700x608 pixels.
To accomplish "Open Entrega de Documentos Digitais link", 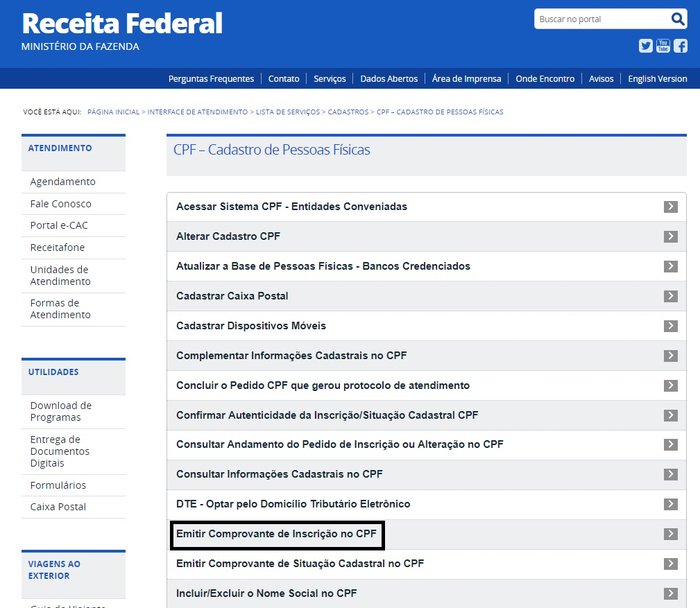I will click(x=60, y=451).
